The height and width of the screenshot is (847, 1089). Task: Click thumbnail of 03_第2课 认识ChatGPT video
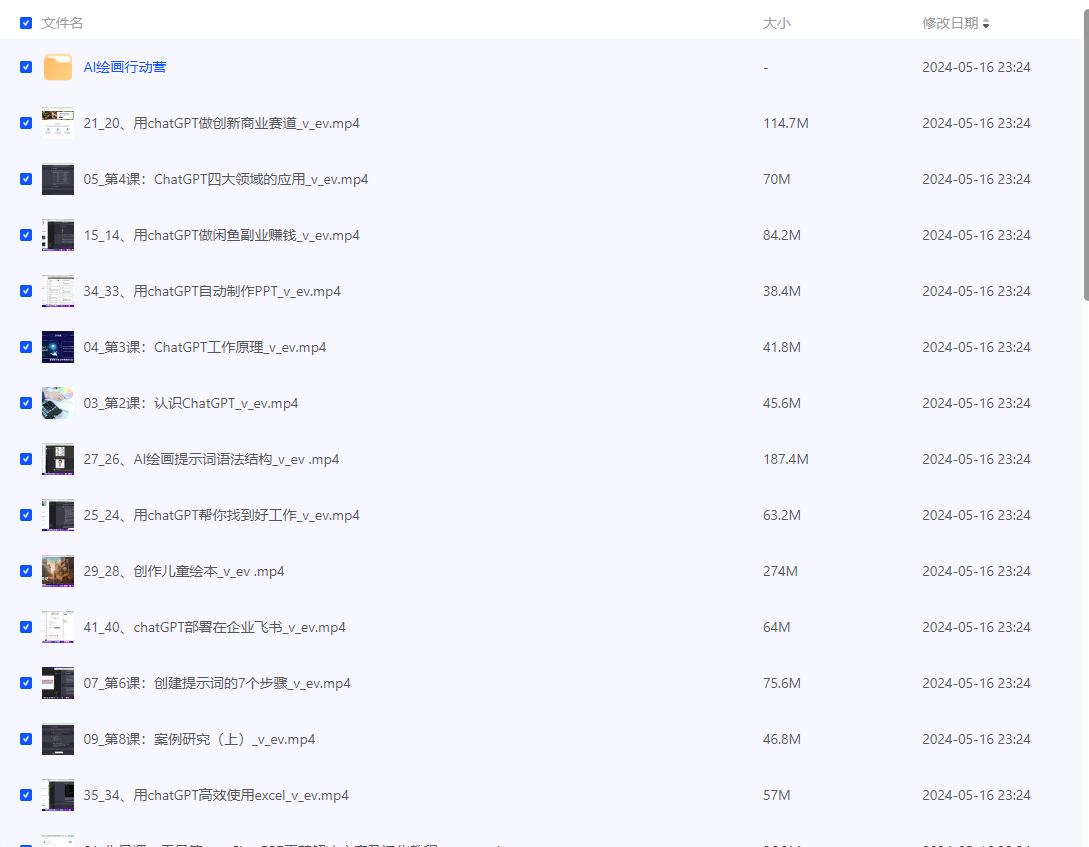click(58, 404)
